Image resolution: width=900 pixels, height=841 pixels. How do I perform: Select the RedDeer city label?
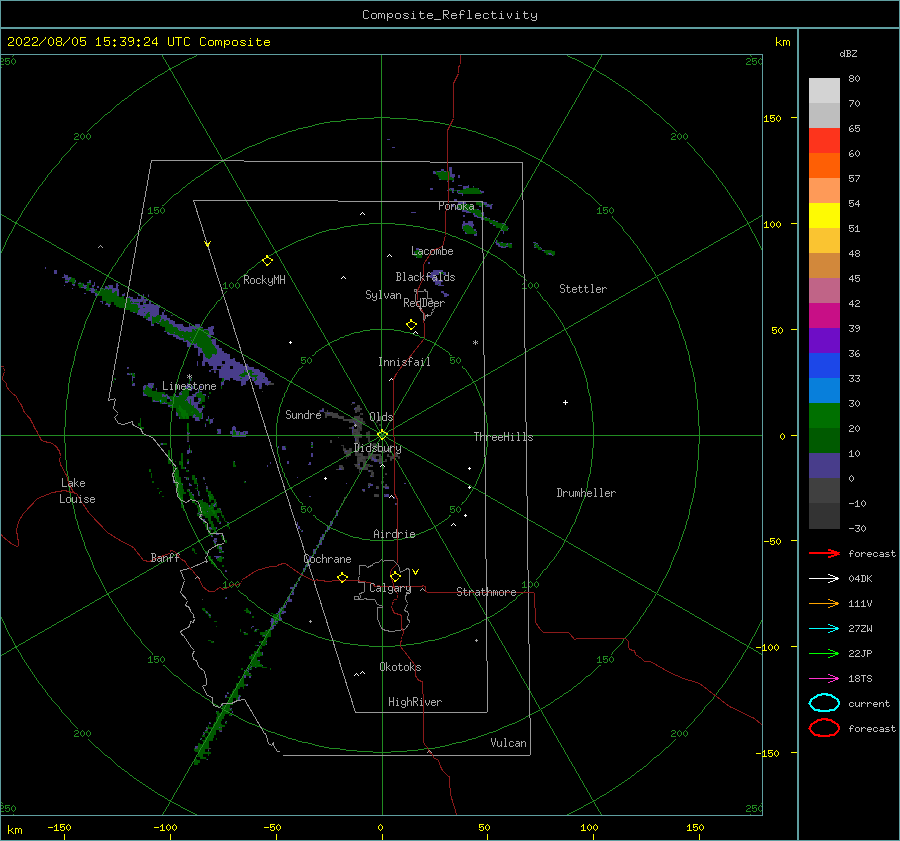[424, 303]
